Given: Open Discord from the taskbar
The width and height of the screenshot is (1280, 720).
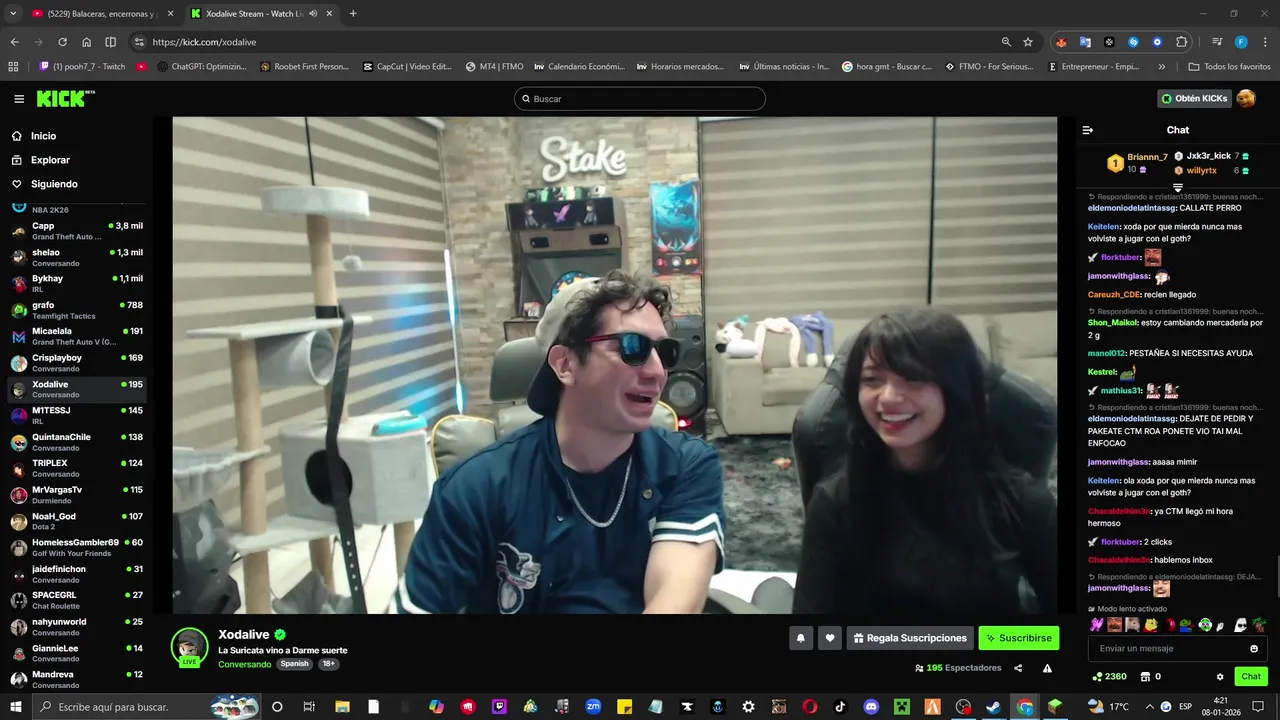Looking at the screenshot, I should [871, 707].
